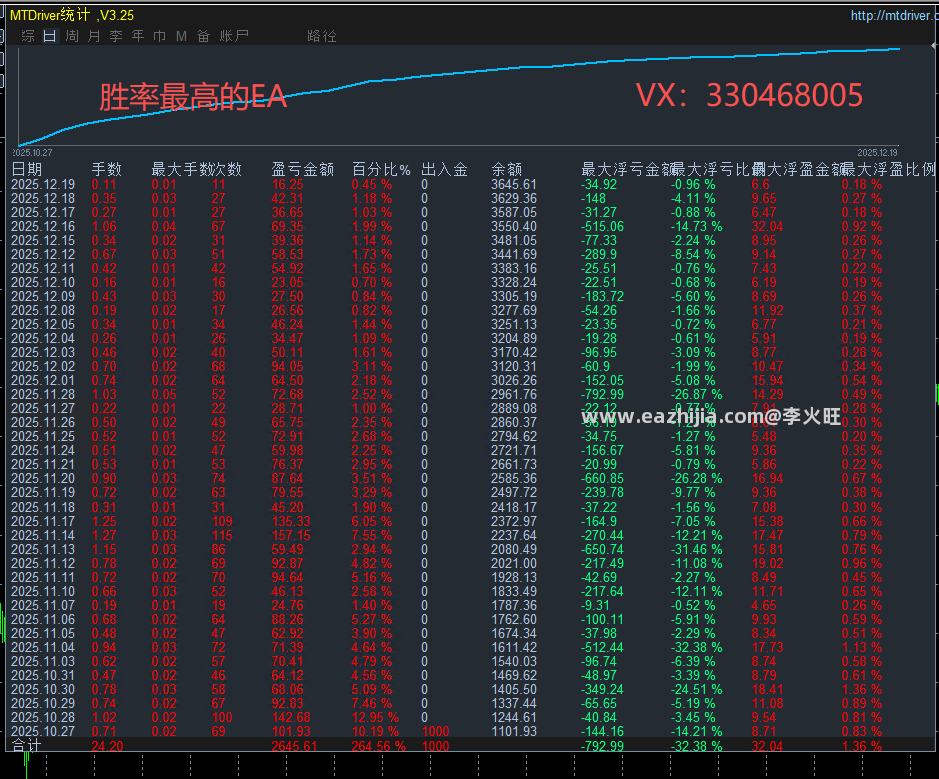Switch to the 综 summary tab

point(28,36)
